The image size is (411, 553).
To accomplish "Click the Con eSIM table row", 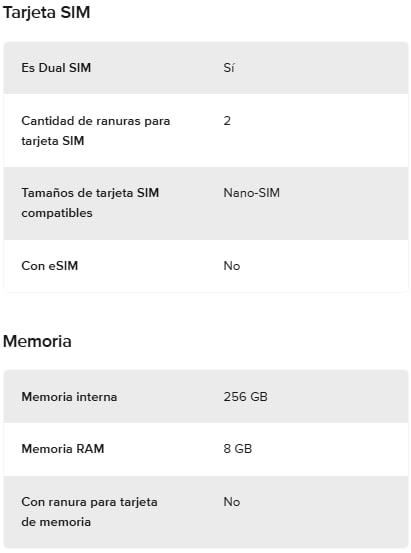I will (206, 266).
